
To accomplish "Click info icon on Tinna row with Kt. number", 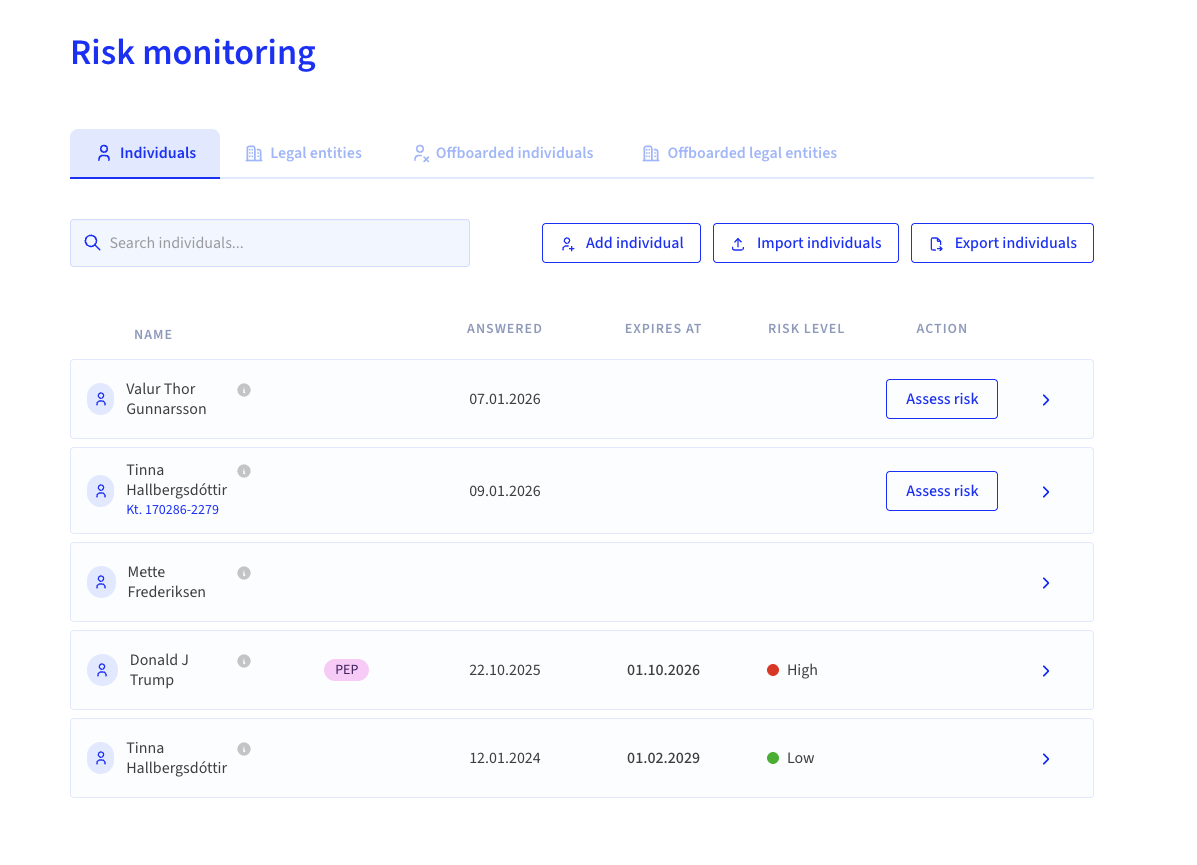I will coord(244,471).
